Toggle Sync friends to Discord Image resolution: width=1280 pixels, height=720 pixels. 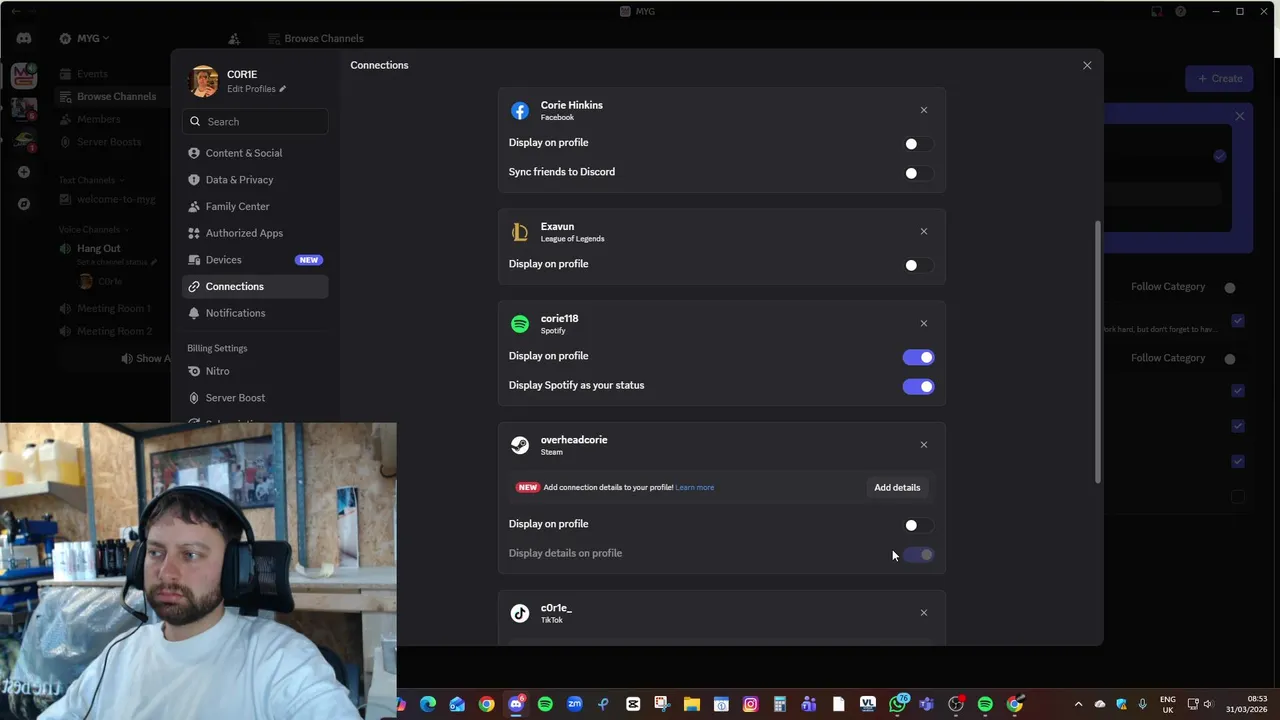(x=918, y=173)
